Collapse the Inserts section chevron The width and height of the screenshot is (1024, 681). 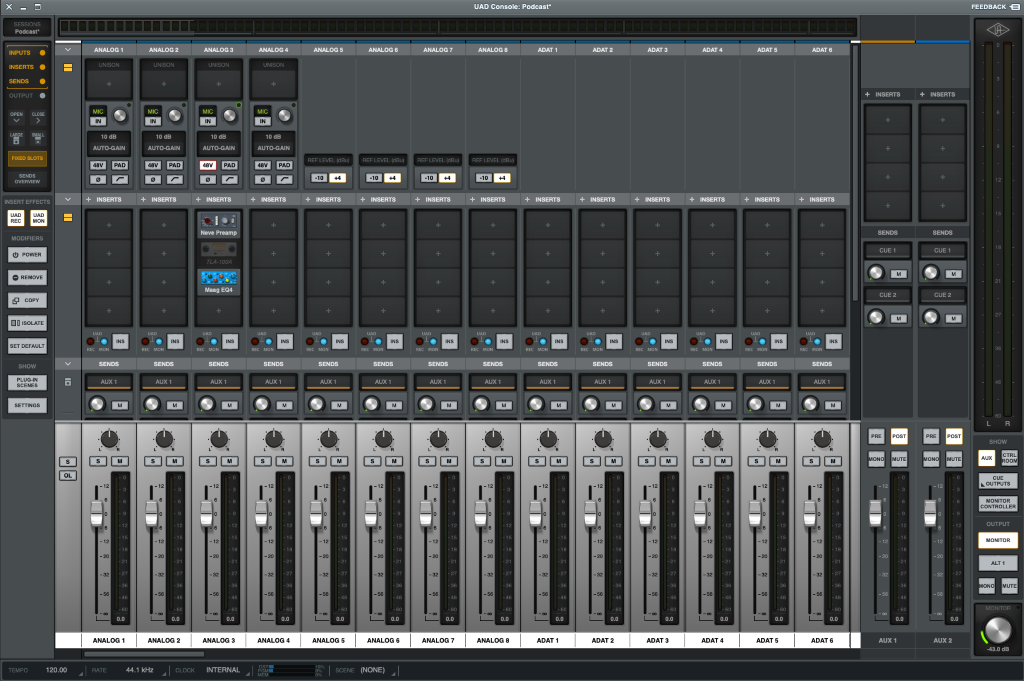pyautogui.click(x=68, y=199)
